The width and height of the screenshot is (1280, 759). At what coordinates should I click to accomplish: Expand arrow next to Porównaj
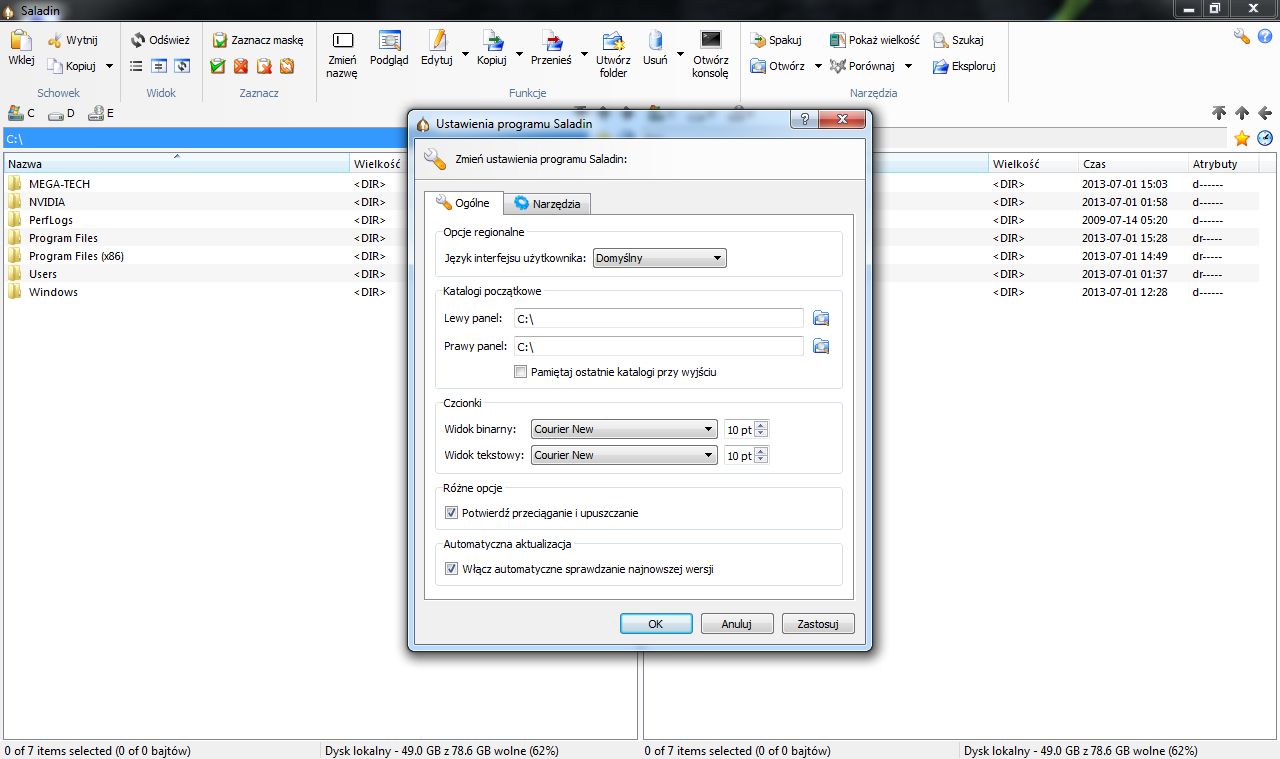tap(908, 66)
